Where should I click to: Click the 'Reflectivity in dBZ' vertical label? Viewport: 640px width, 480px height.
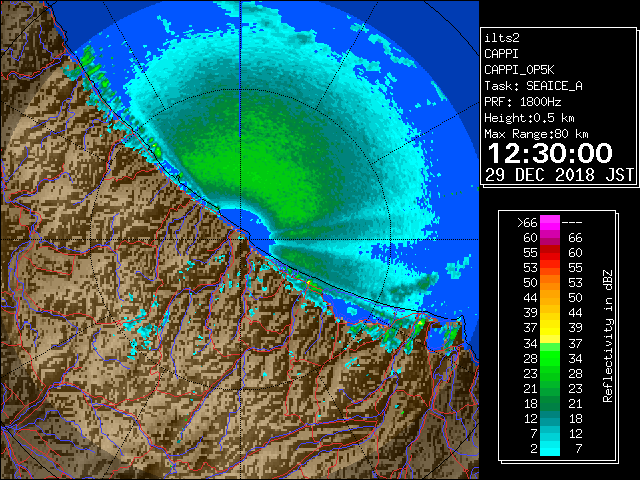click(608, 336)
